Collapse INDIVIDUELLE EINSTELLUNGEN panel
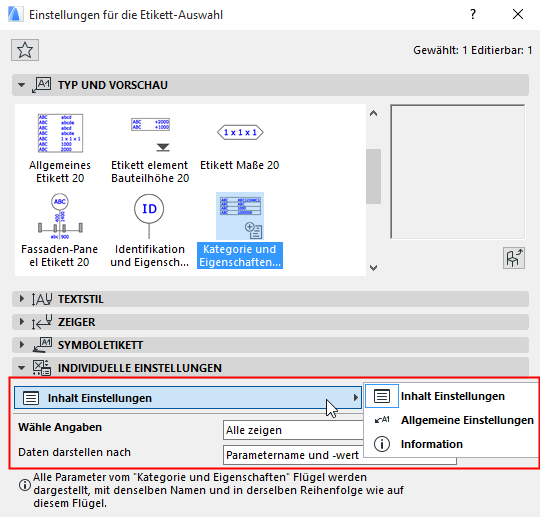 click(21, 368)
